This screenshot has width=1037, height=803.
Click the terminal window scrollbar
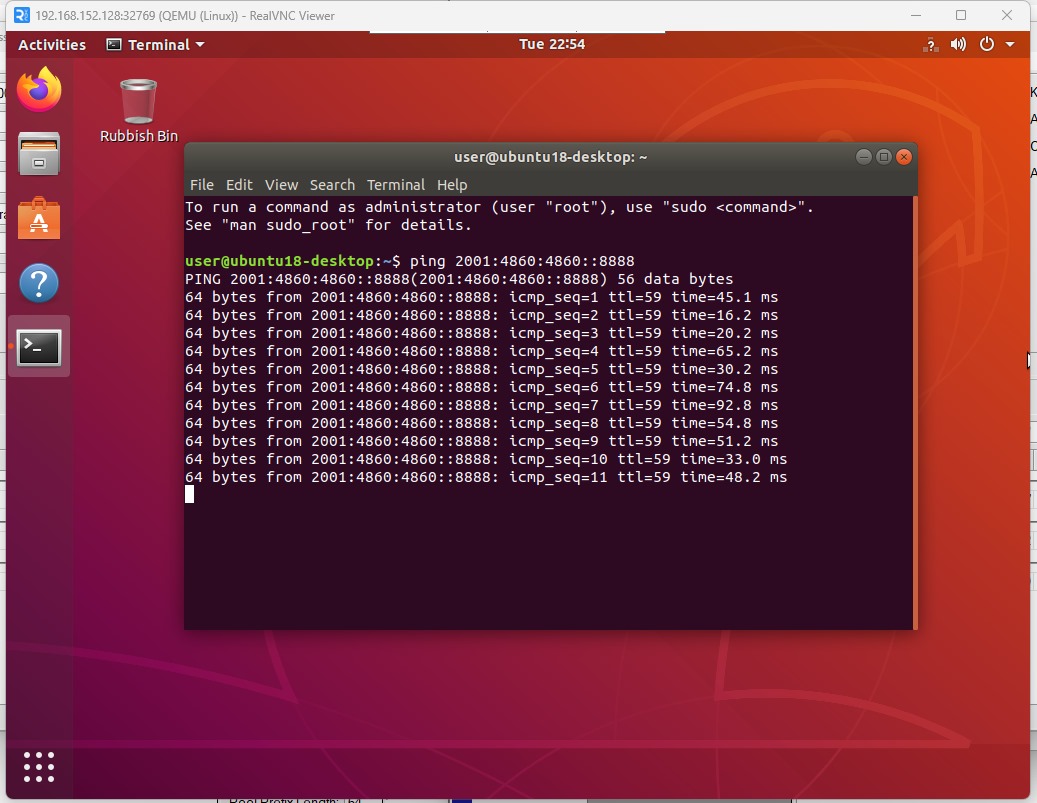[914, 410]
